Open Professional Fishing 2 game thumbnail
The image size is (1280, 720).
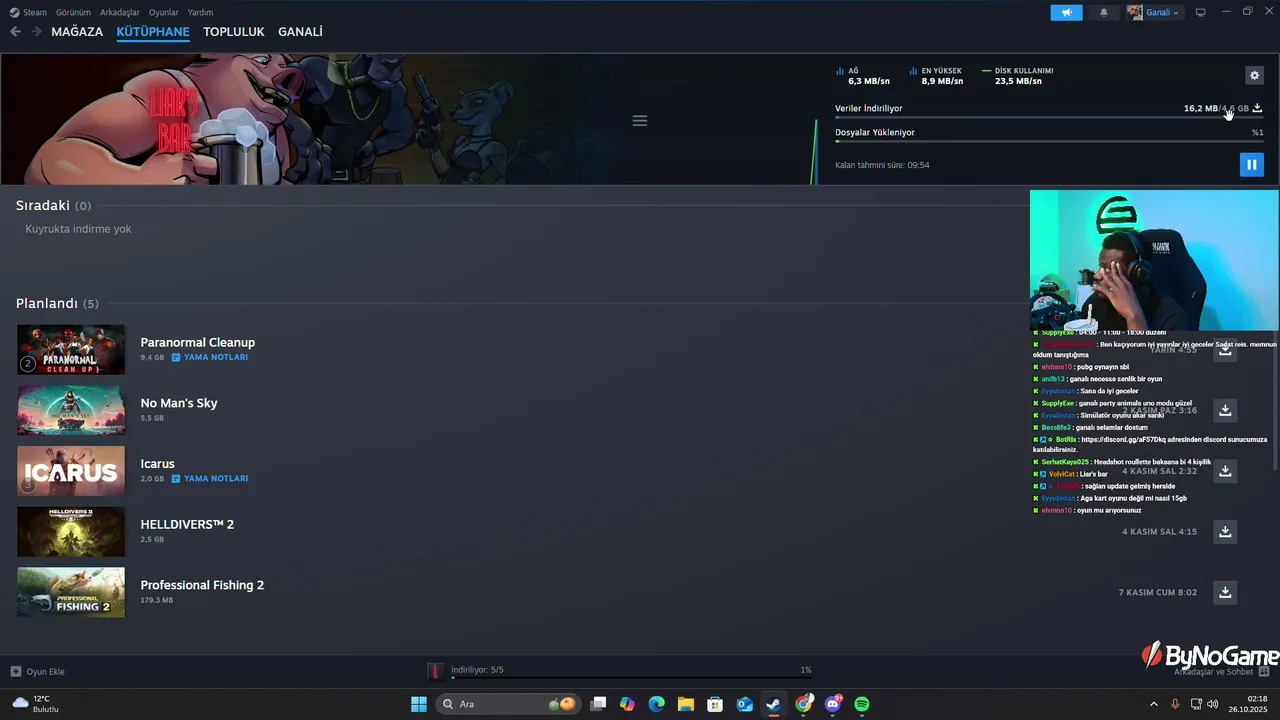coord(71,592)
